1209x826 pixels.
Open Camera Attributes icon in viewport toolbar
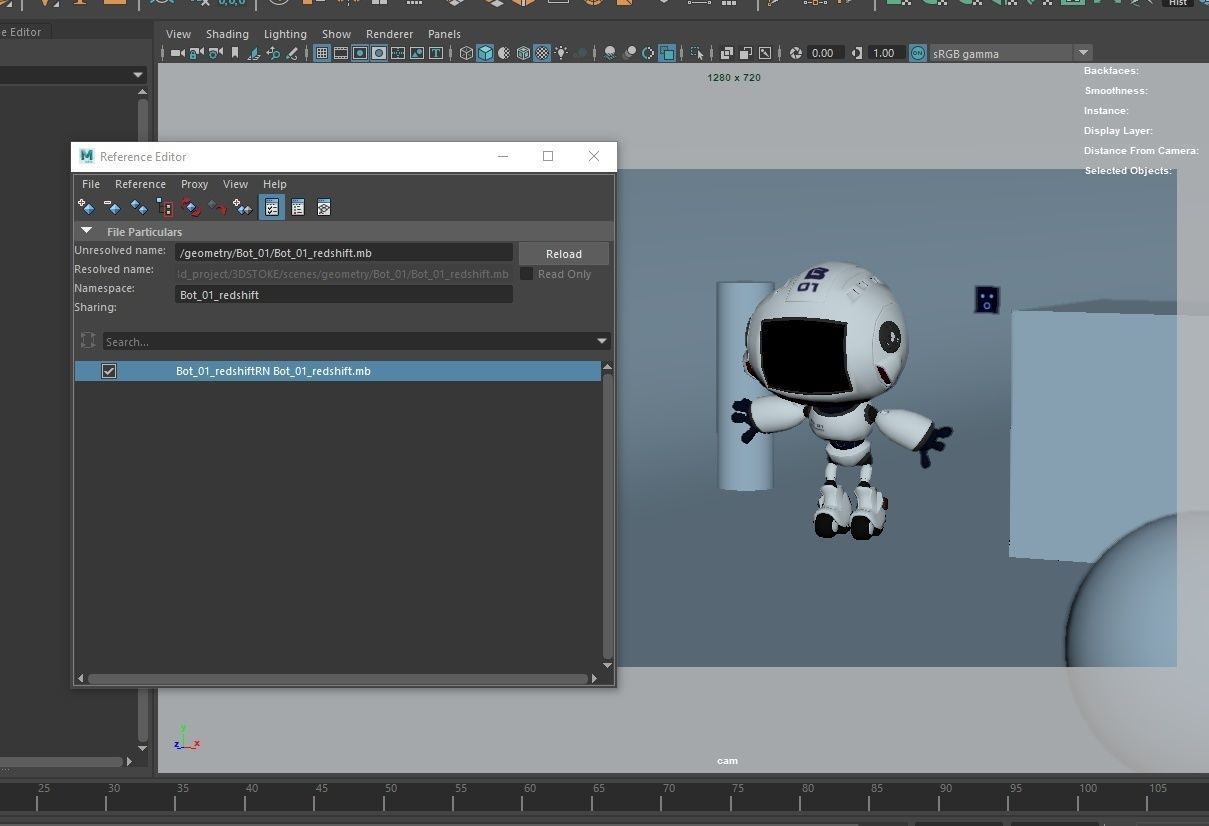215,53
